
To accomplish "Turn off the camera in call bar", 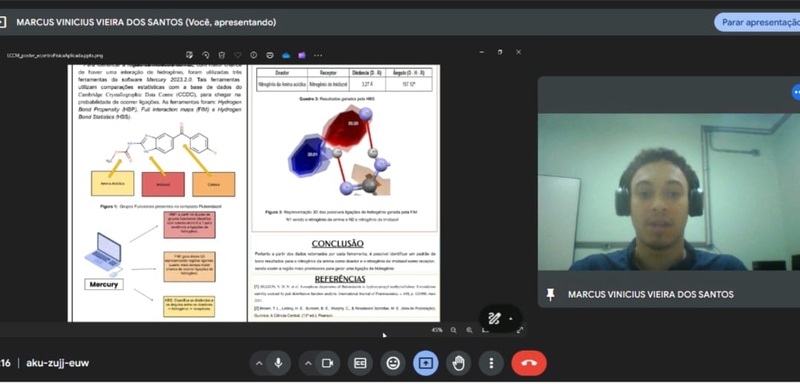I will (327, 363).
